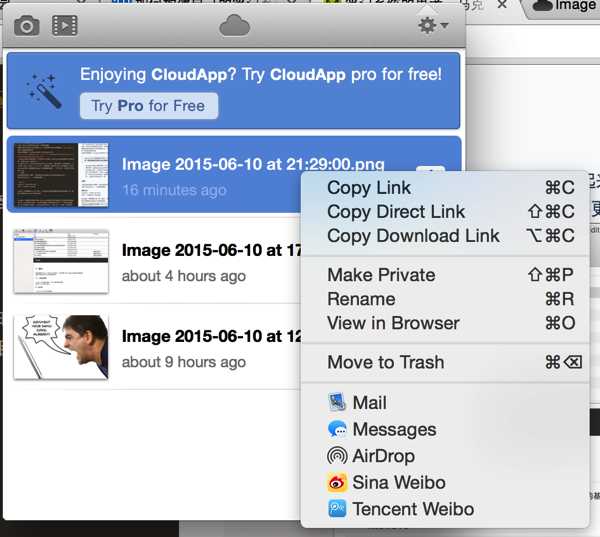
Task: Share to Tencent Weibo menu entry
Action: [445, 509]
